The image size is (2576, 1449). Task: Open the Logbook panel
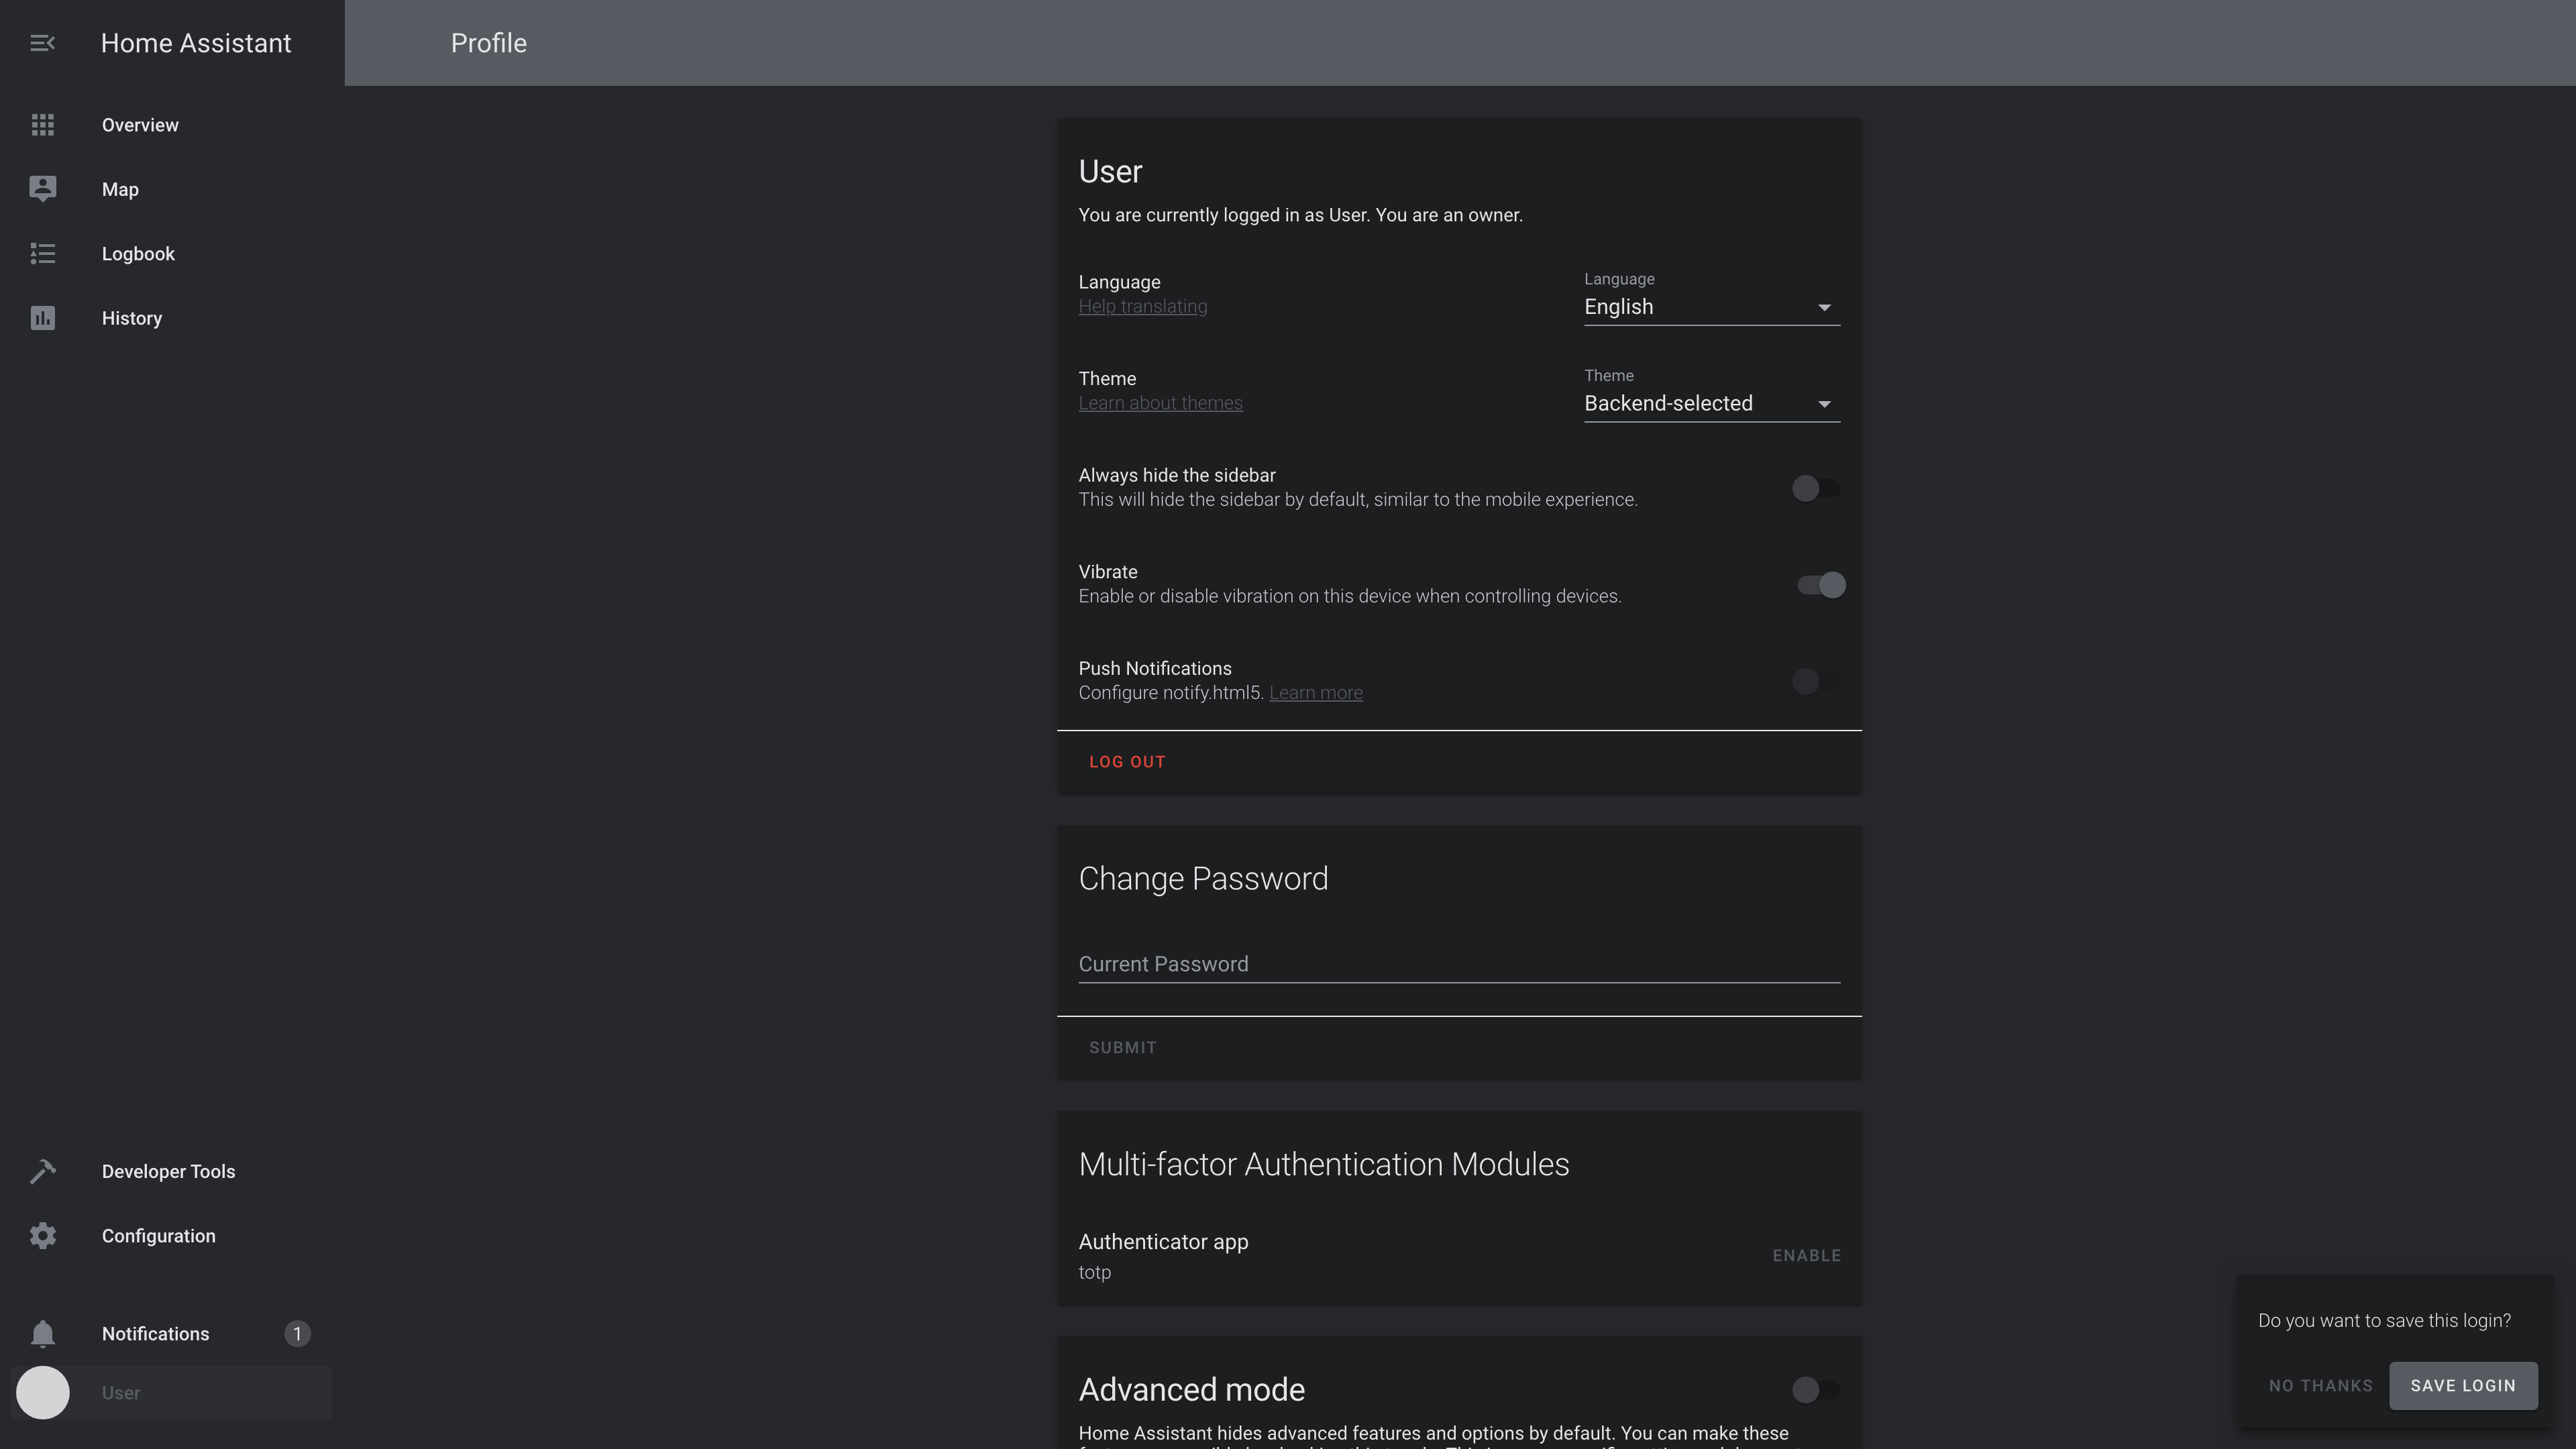[x=138, y=253]
